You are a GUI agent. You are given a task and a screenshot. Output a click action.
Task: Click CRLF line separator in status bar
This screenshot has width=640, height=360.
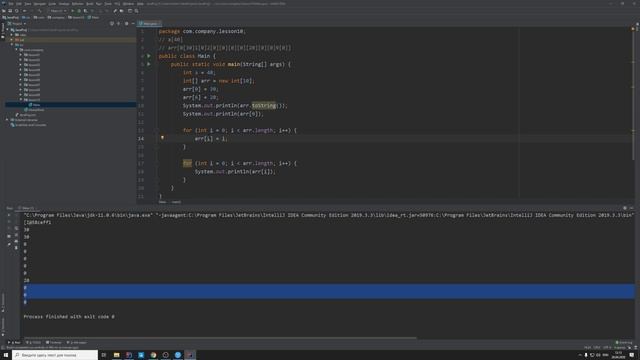point(597,347)
